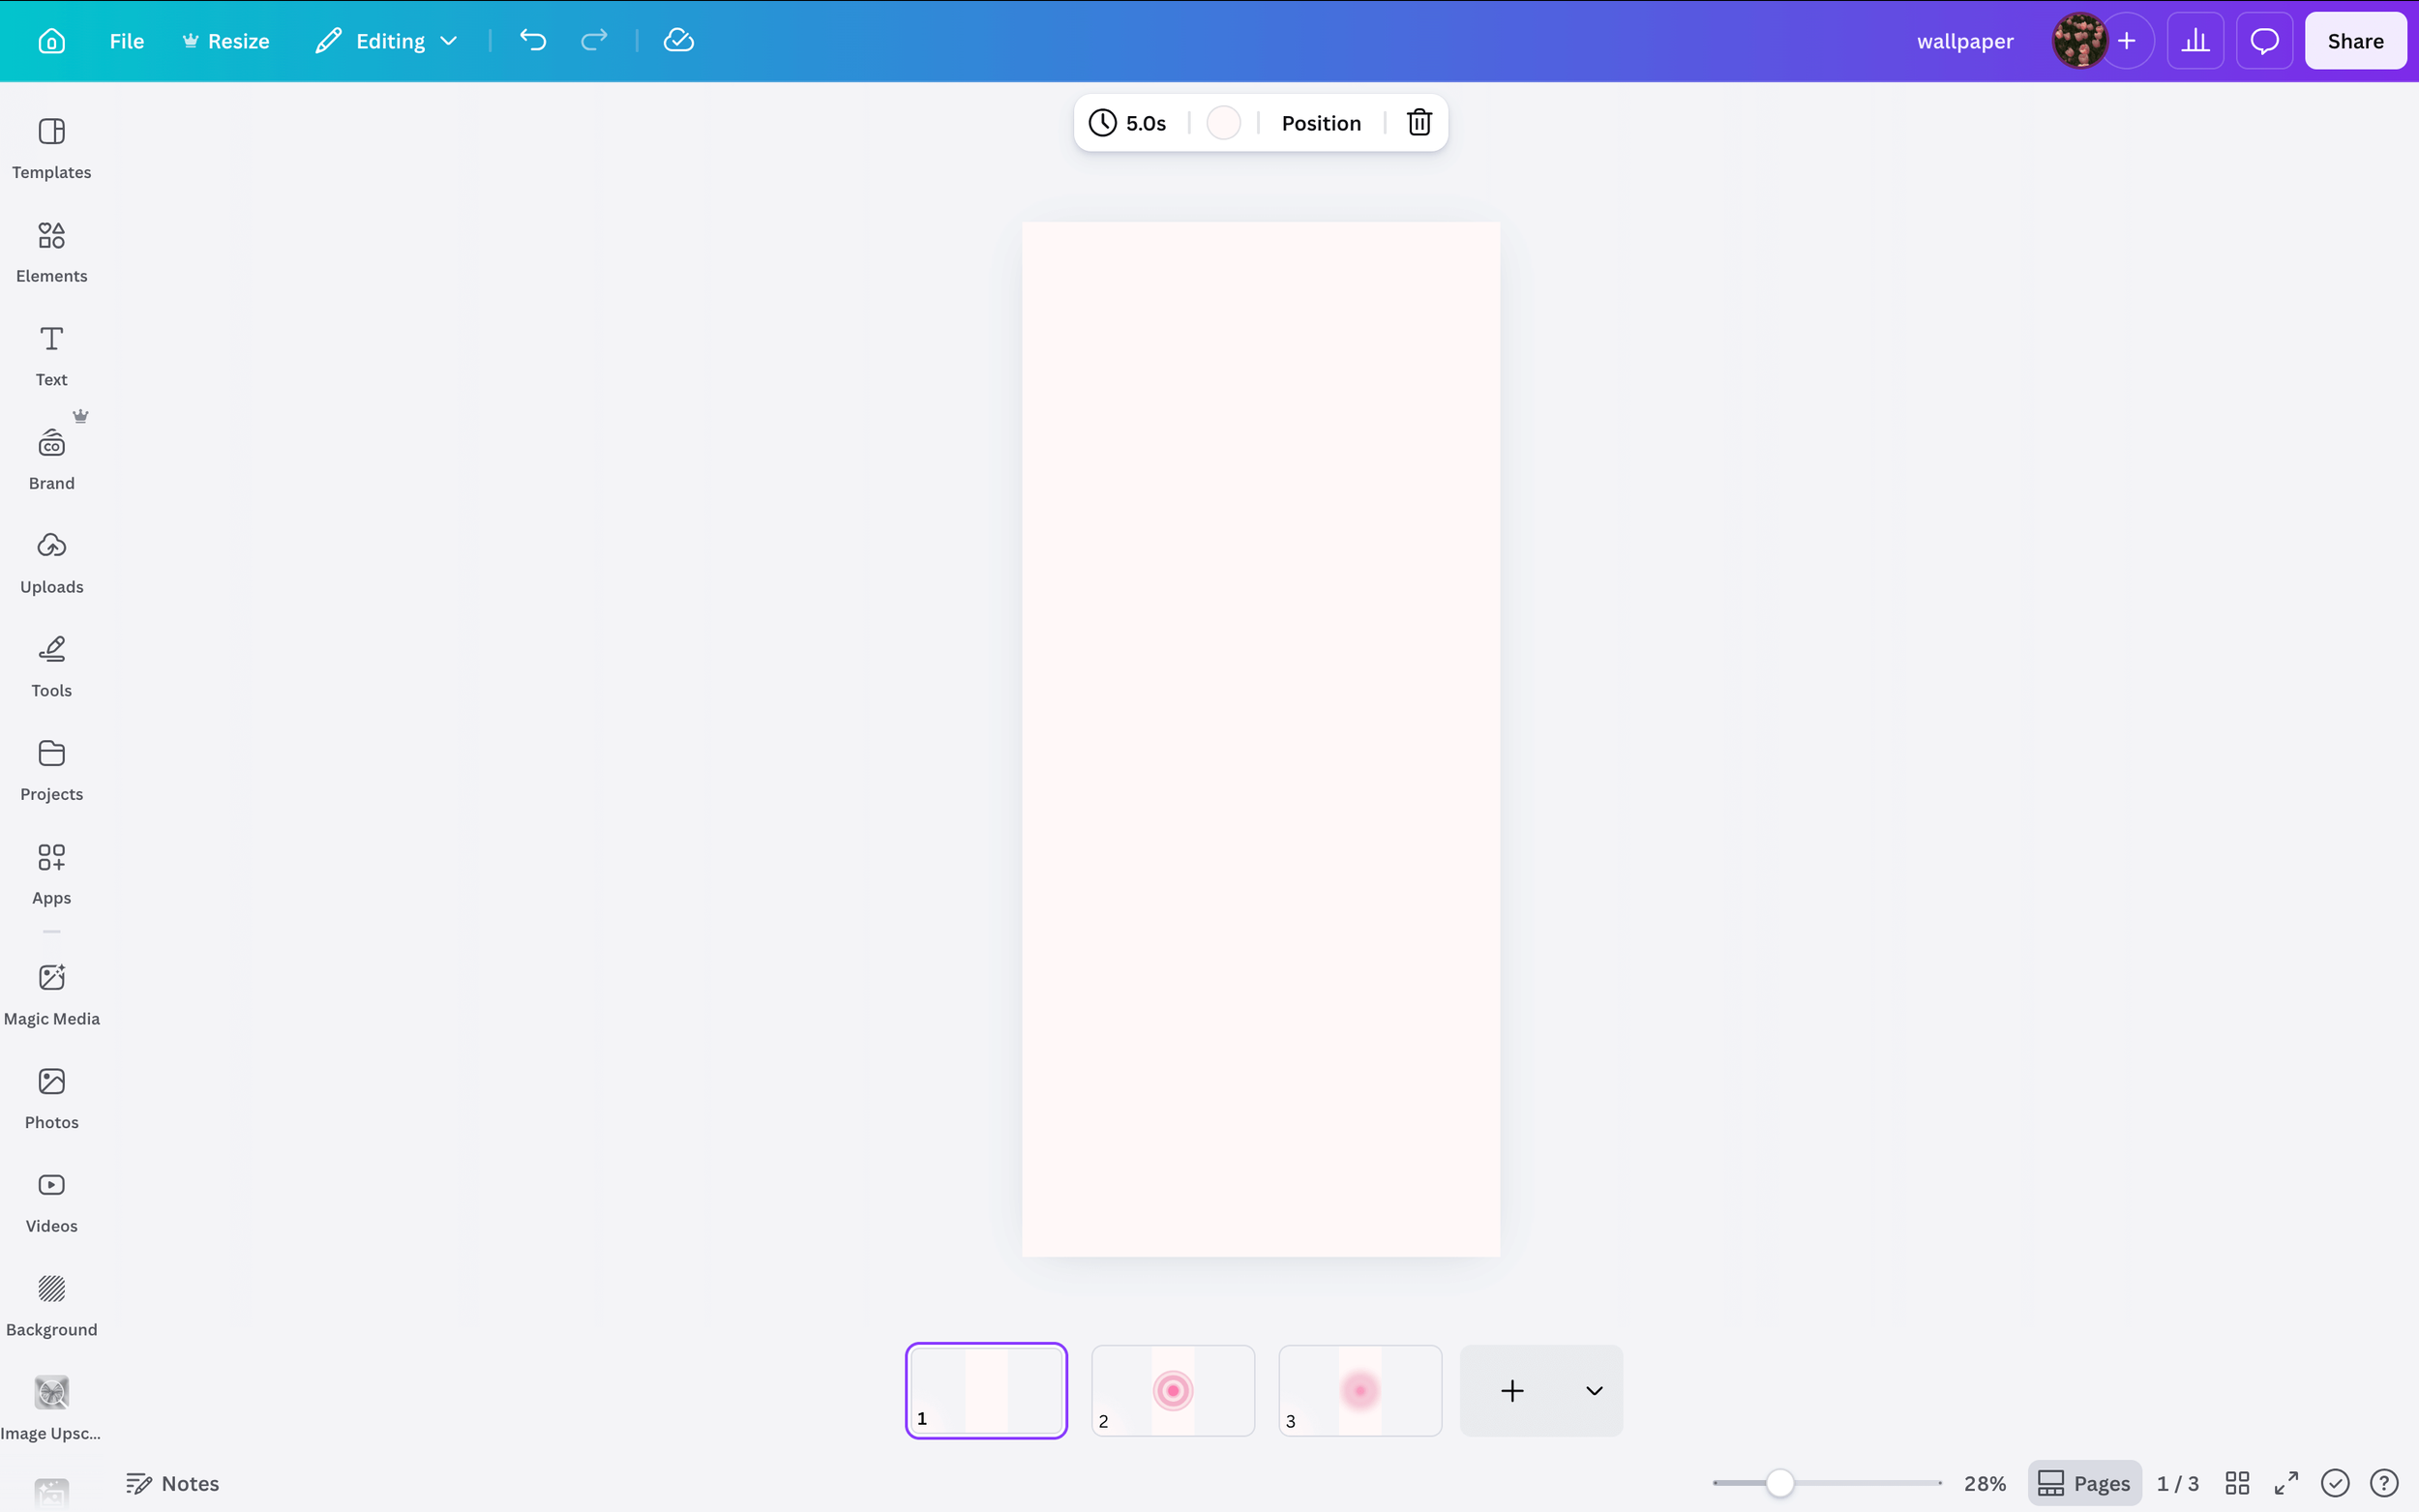
Task: Open the background color swatch
Action: coord(1222,122)
